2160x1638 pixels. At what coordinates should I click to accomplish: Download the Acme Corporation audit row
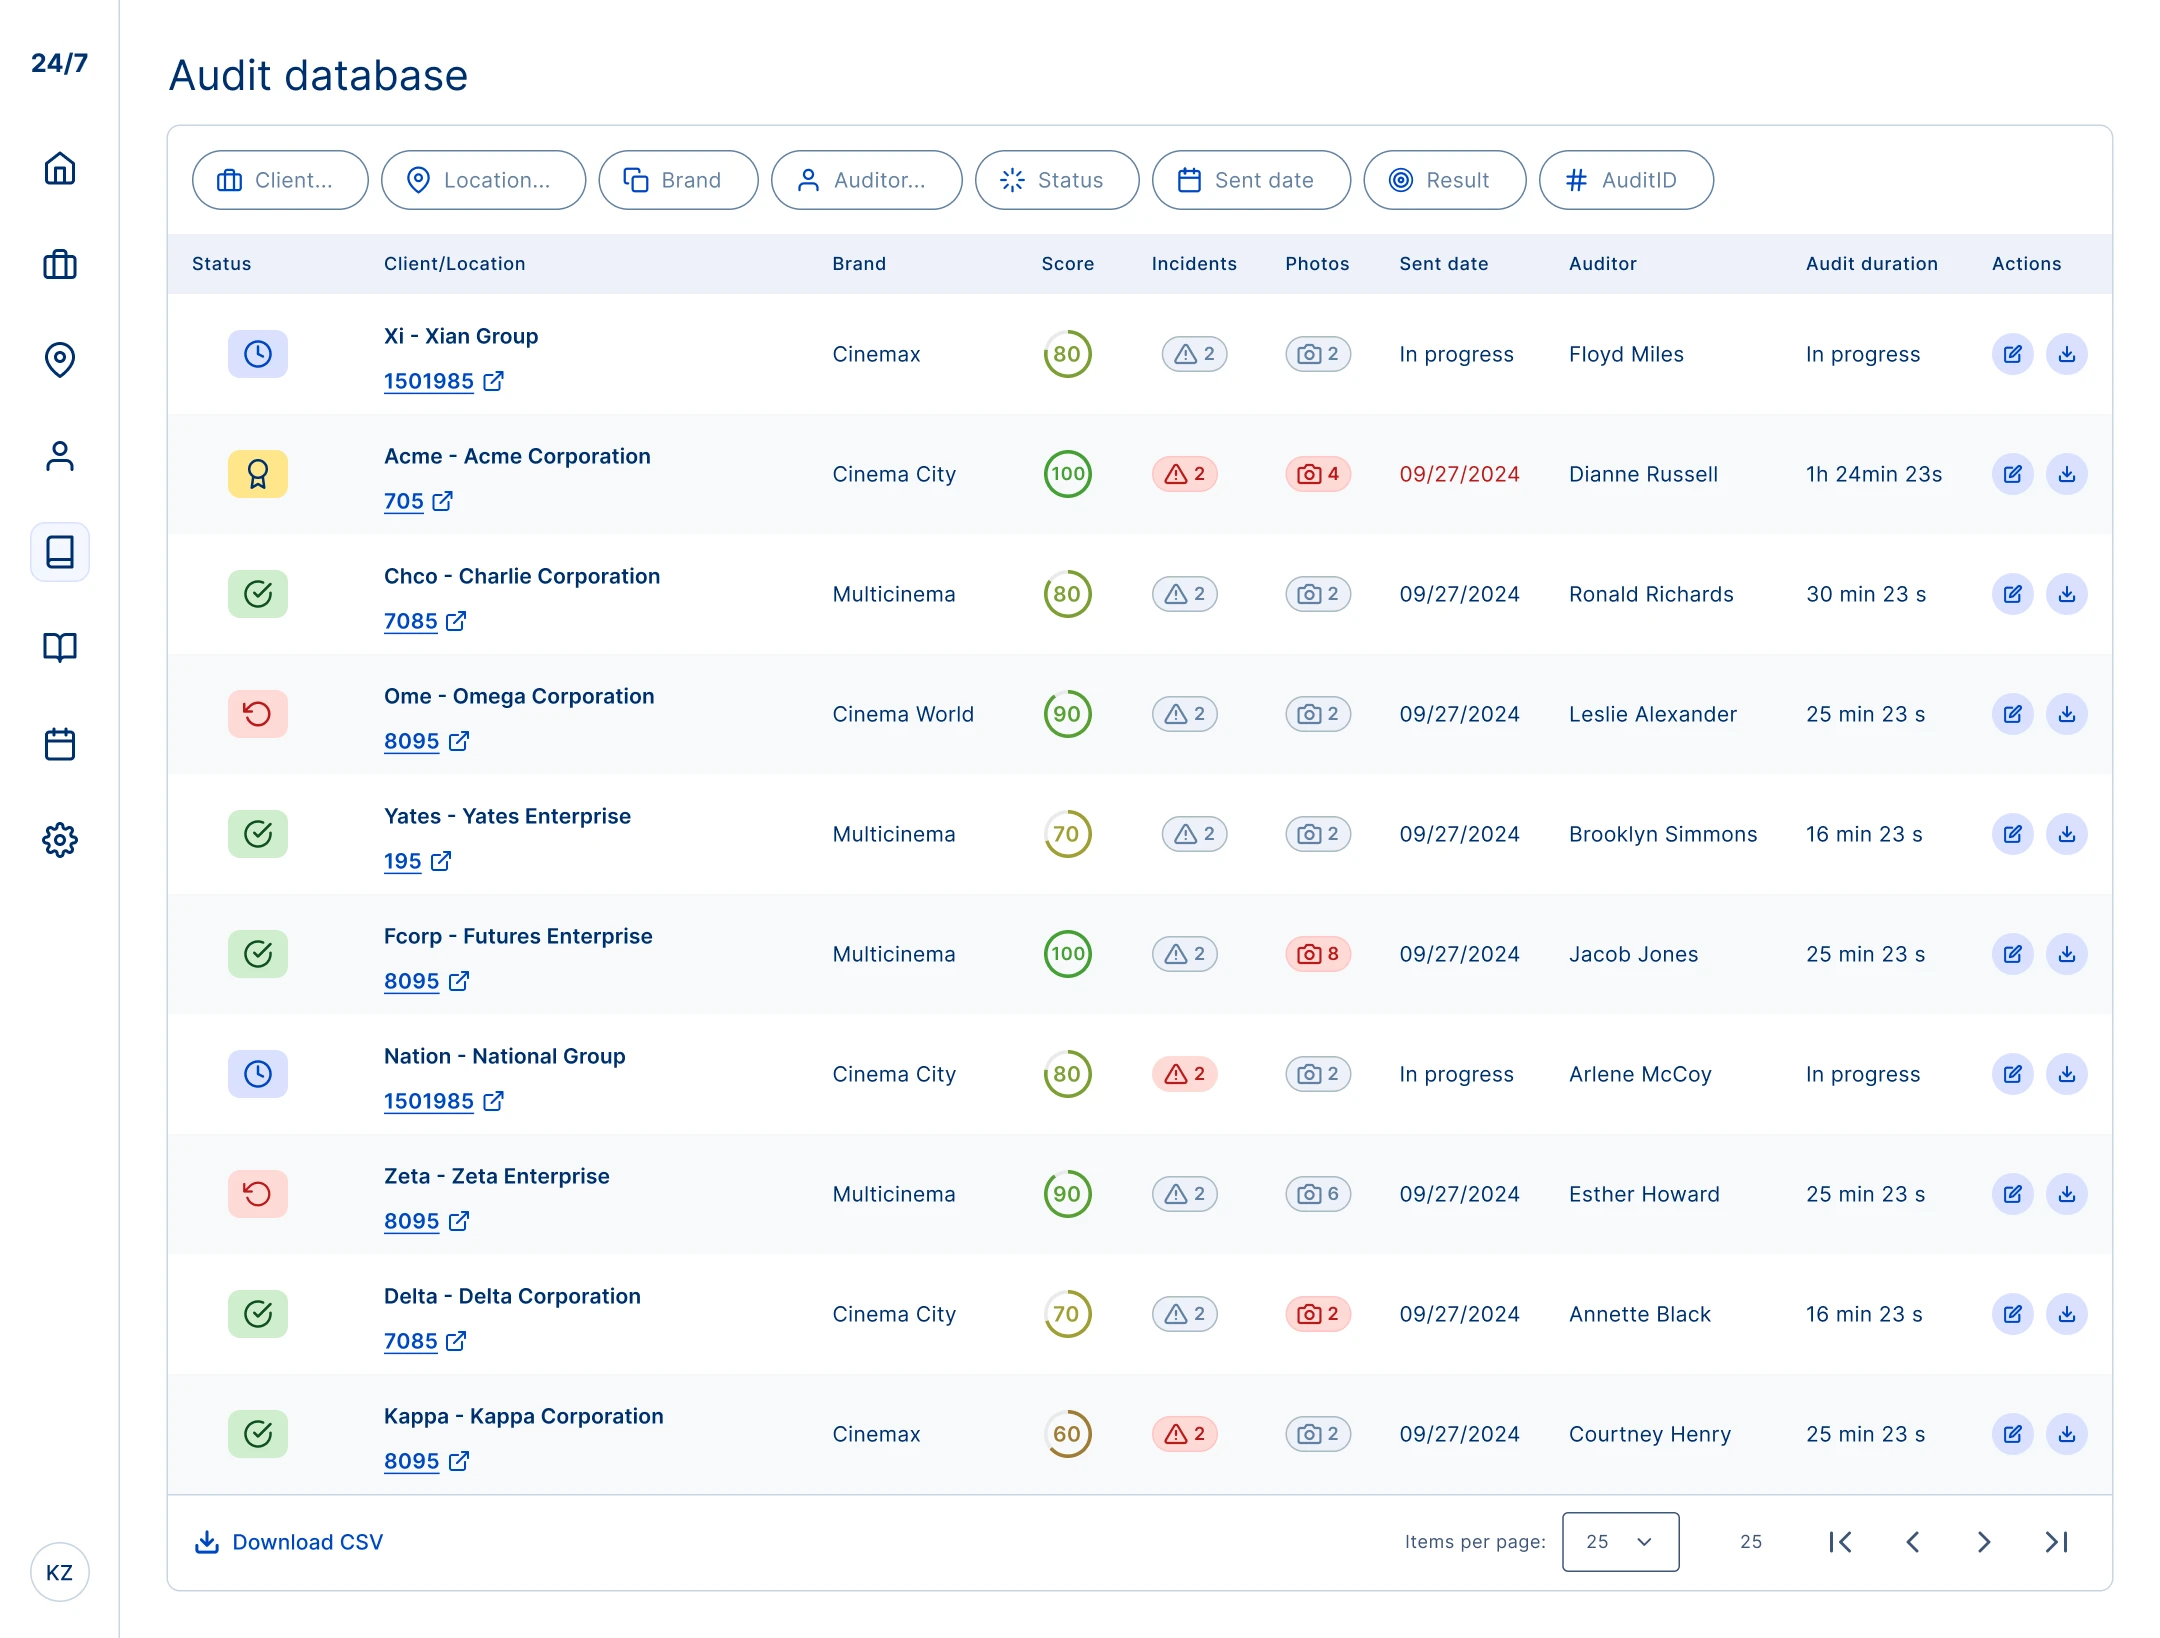click(2066, 474)
